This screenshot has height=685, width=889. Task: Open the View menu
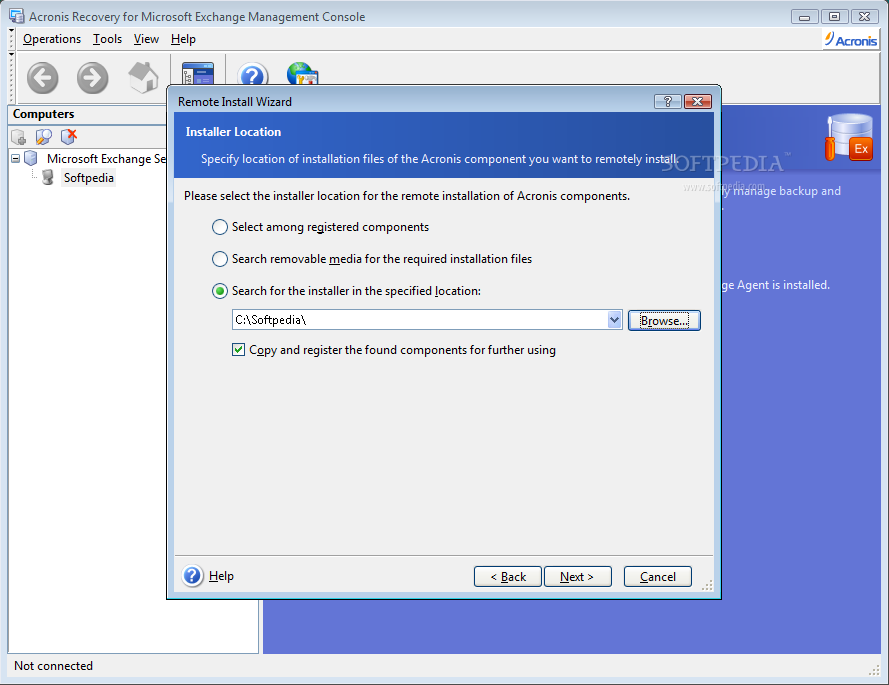click(146, 39)
